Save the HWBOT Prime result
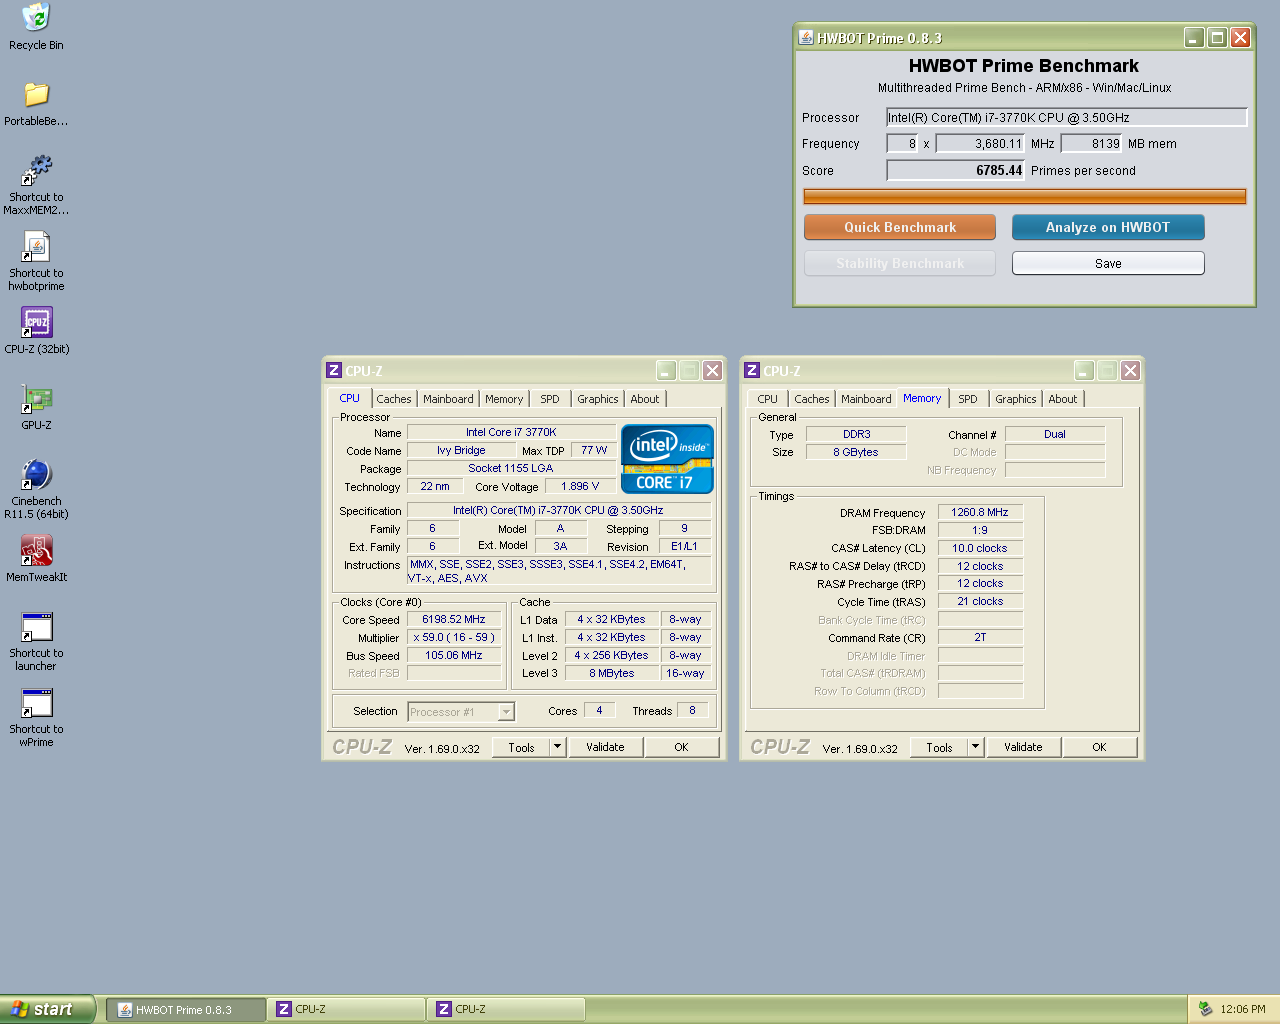 tap(1108, 263)
